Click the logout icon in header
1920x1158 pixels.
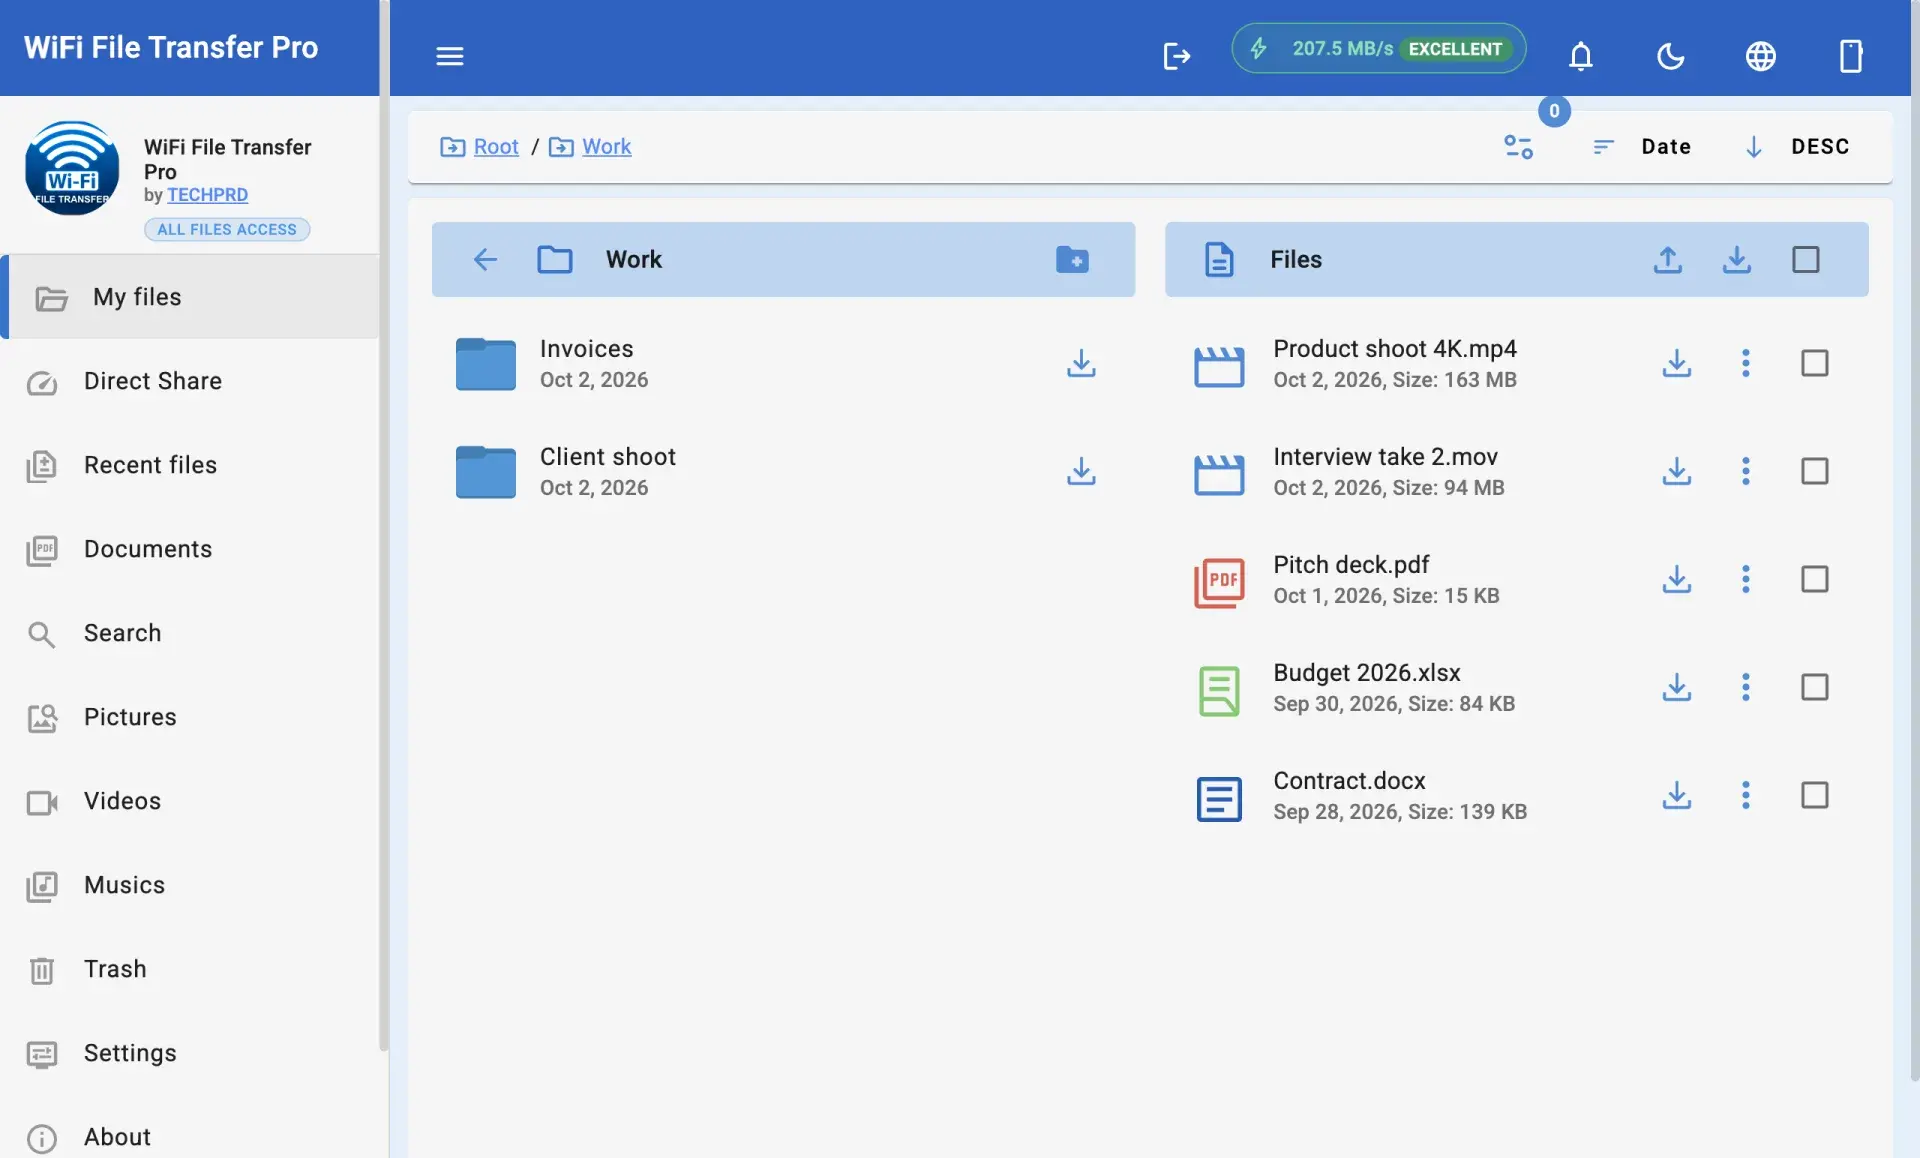point(1177,56)
